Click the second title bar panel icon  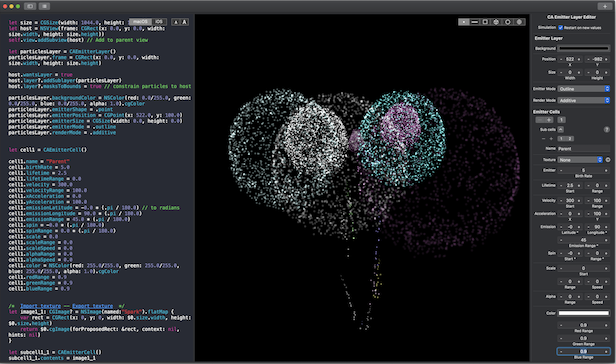point(44,6)
